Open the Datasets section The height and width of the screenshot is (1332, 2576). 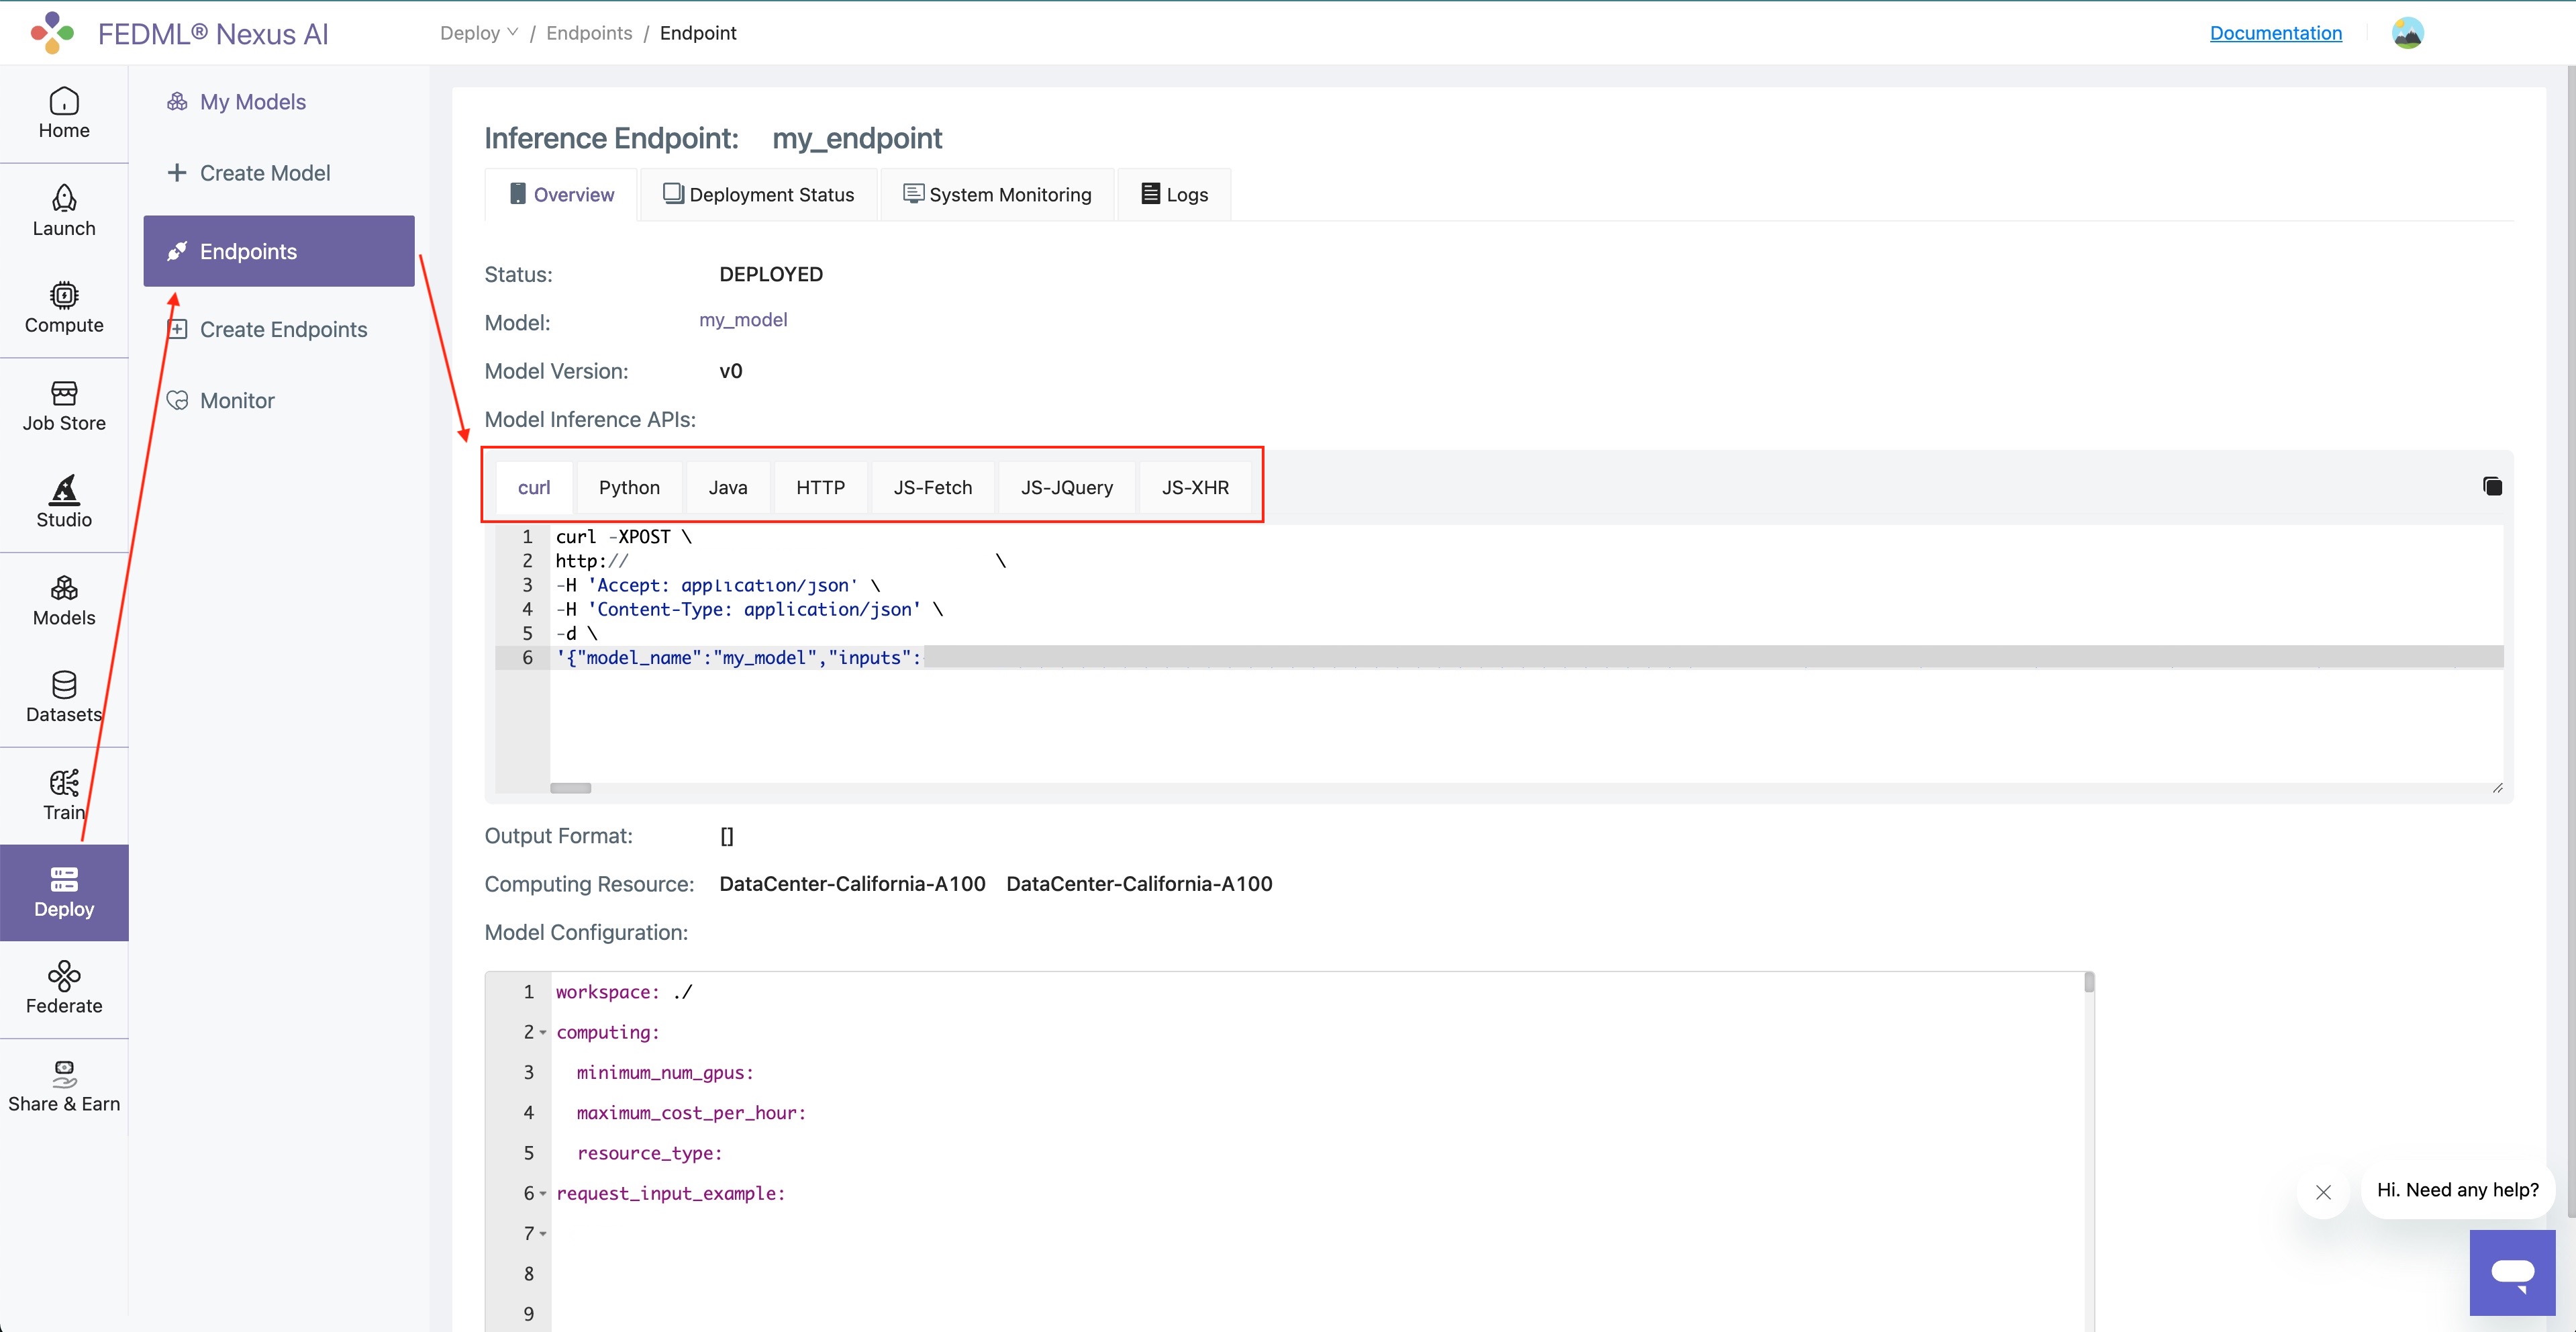point(64,698)
